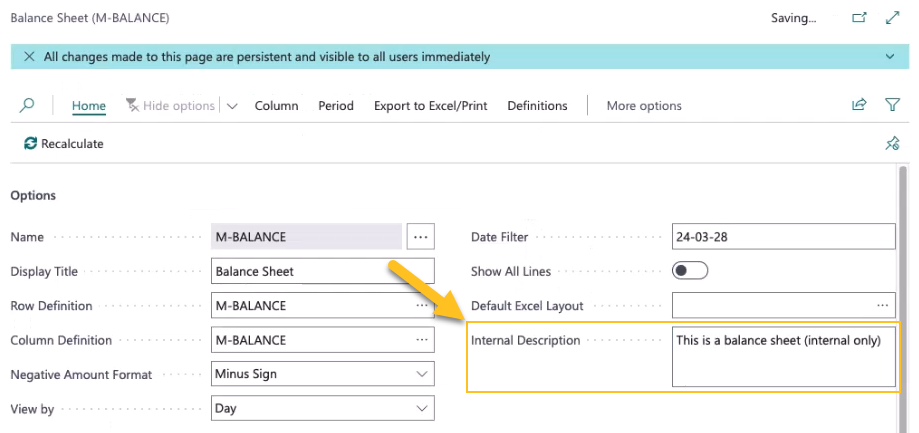
Task: Click the expand page arrows icon
Action: click(892, 18)
